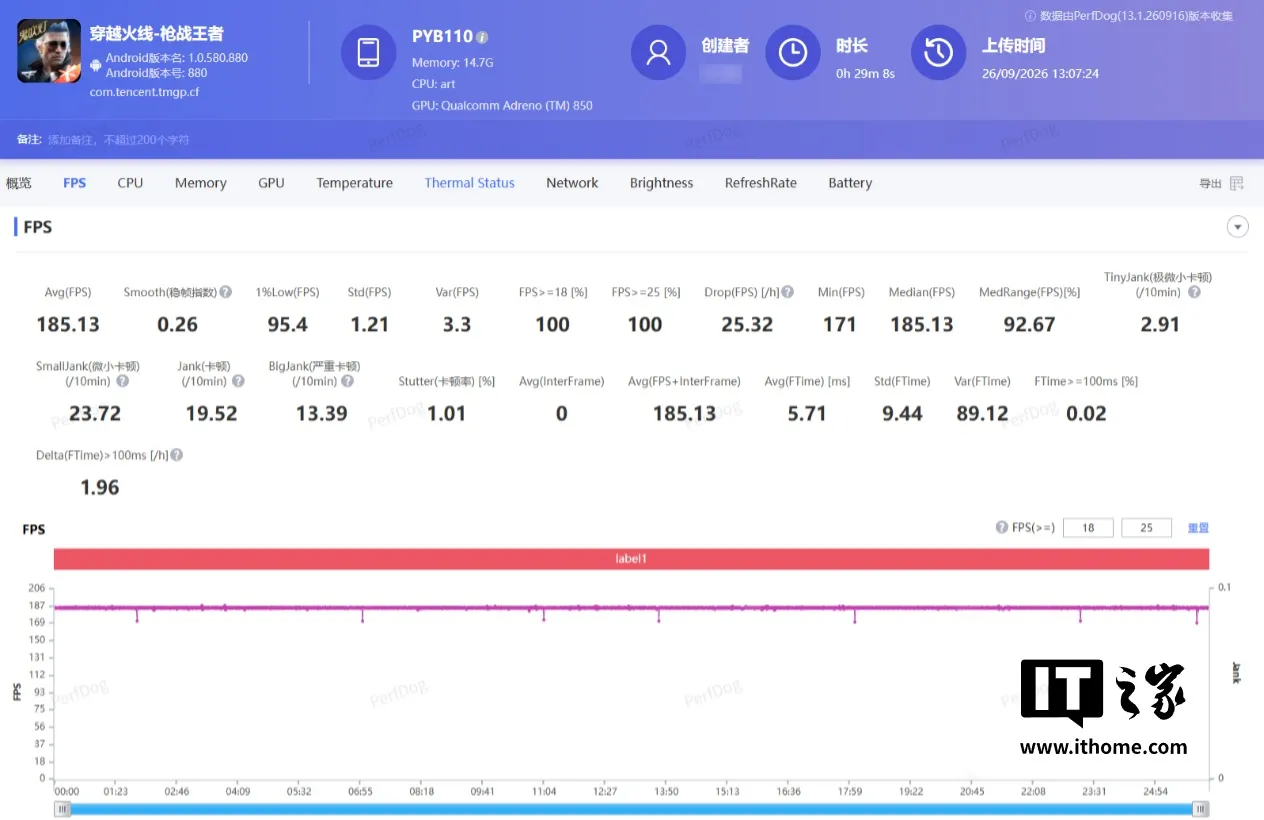Click help icon next to Jank(卡顿) /10min
The width and height of the screenshot is (1264, 820).
[x=239, y=381]
